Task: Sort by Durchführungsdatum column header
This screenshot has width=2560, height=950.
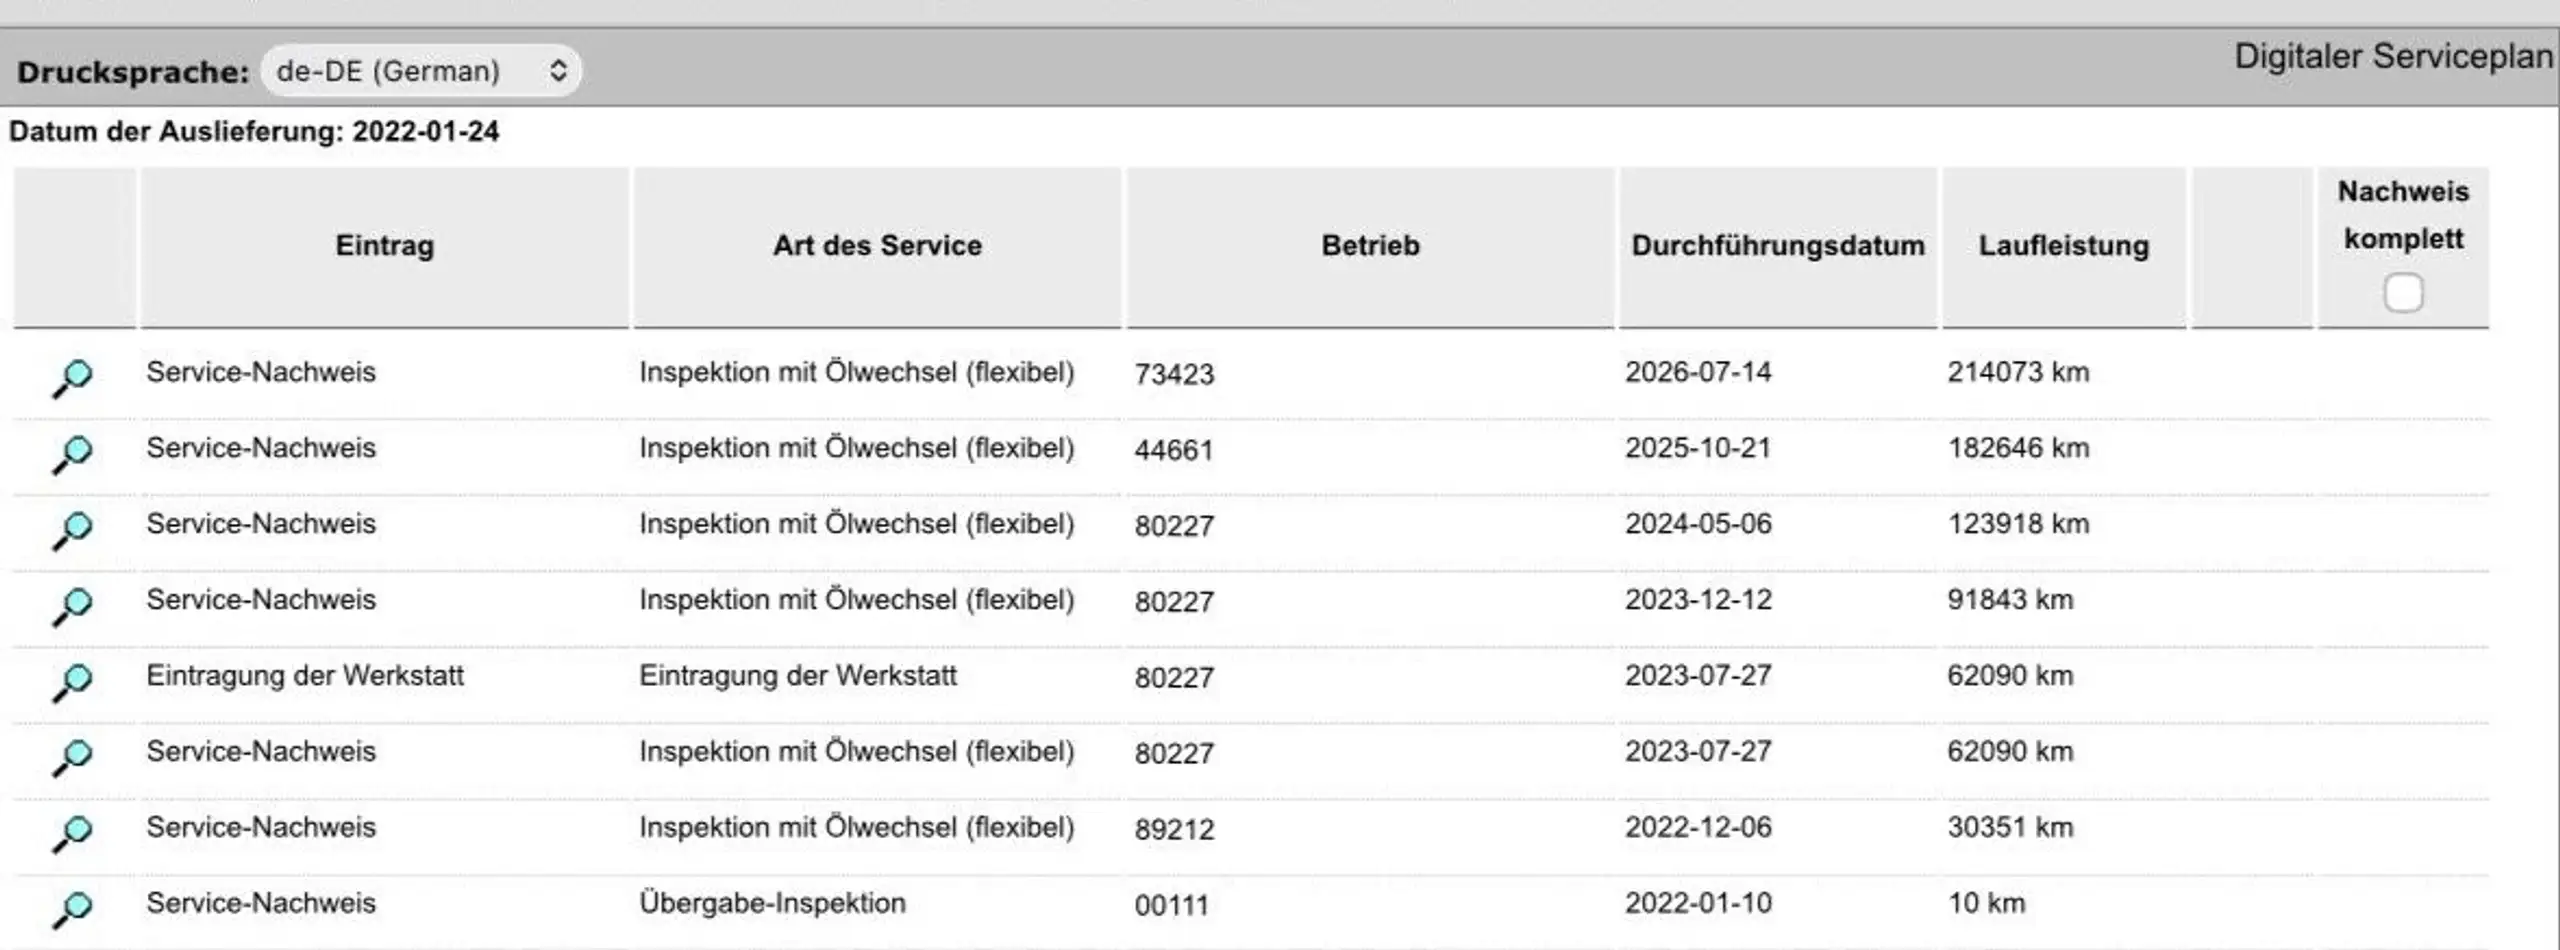Action: coord(1777,246)
